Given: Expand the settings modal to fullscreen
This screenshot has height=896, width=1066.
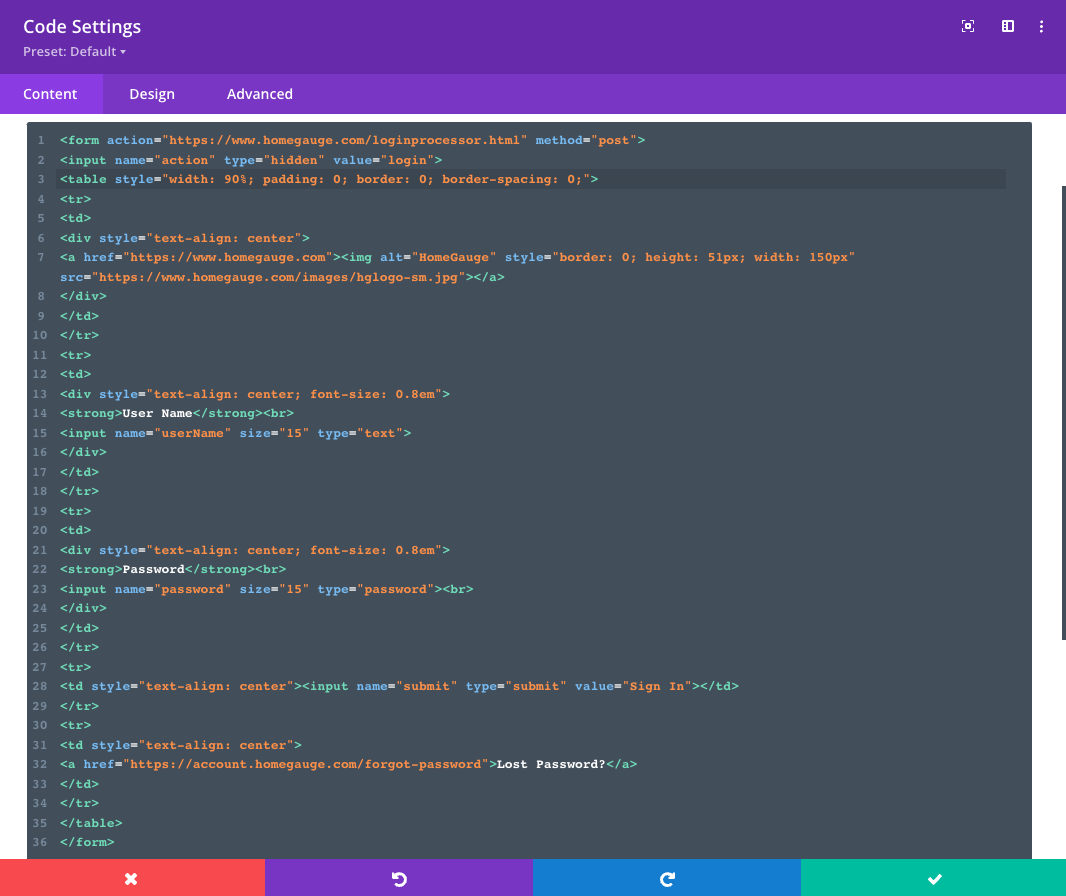Looking at the screenshot, I should pos(967,27).
